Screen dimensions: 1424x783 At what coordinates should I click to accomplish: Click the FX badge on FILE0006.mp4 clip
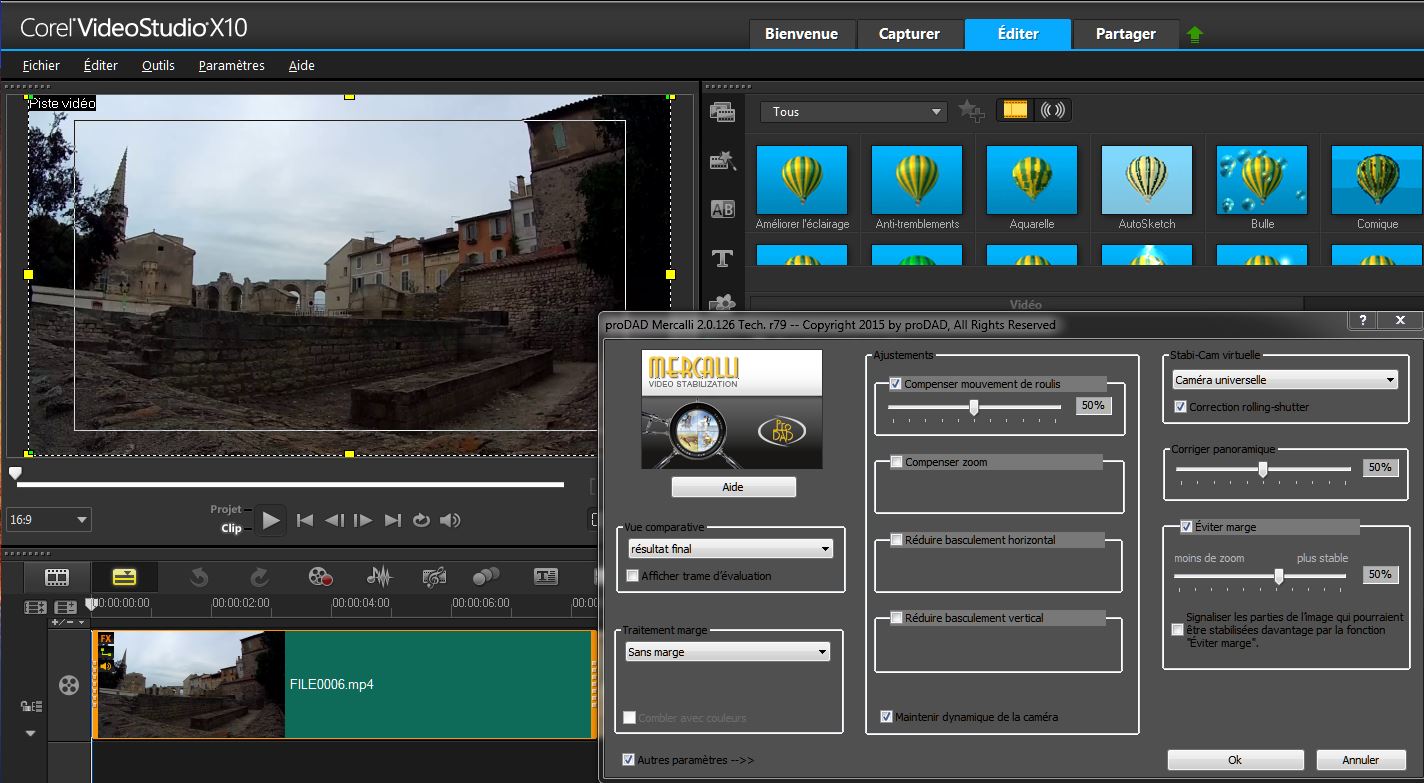point(105,638)
